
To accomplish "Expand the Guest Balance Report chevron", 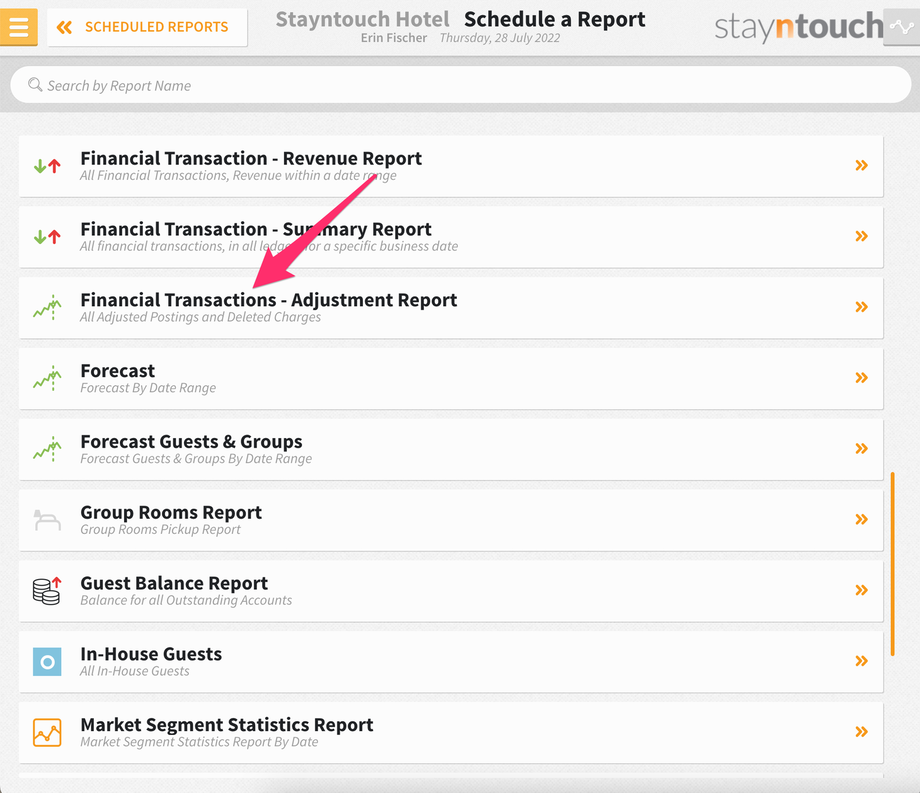I will tap(861, 590).
